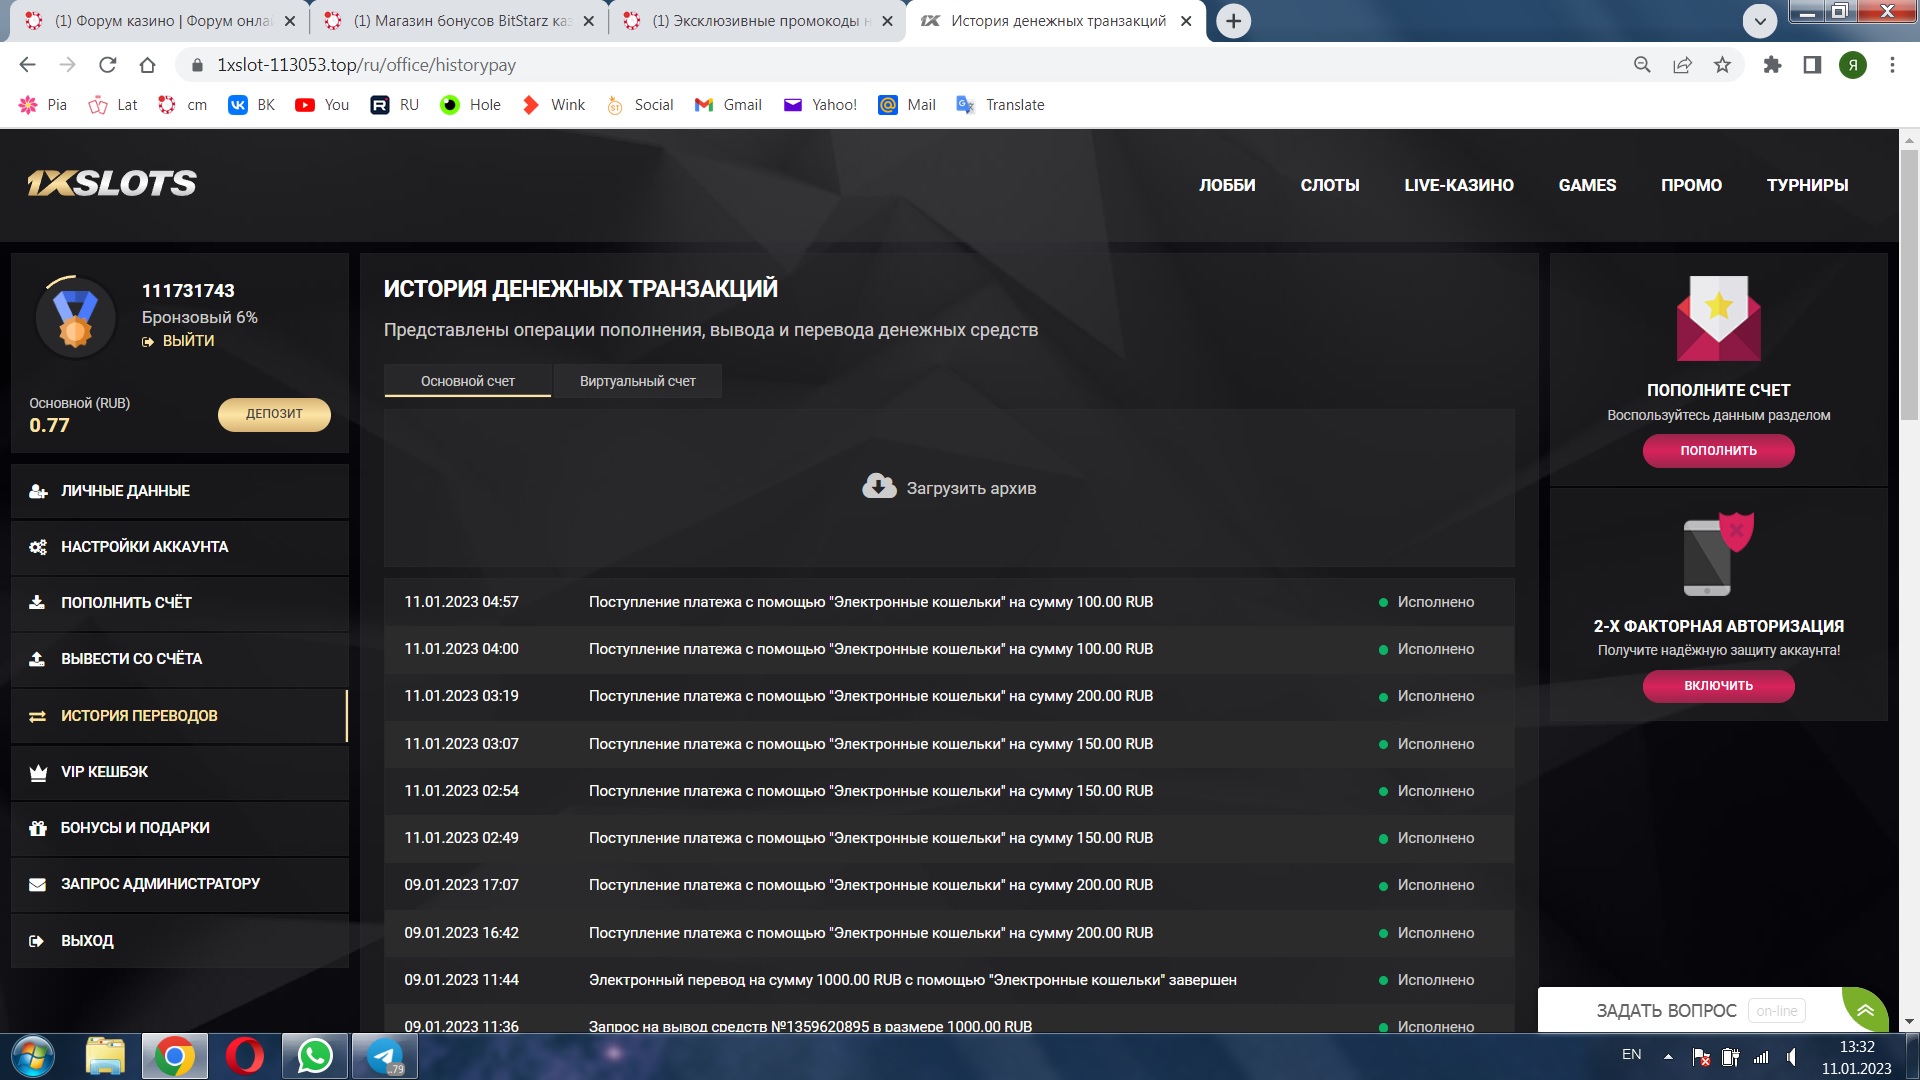Screen dimensions: 1920x1080
Task: Click the bookmark star icon in address bar
Action: click(x=1722, y=65)
